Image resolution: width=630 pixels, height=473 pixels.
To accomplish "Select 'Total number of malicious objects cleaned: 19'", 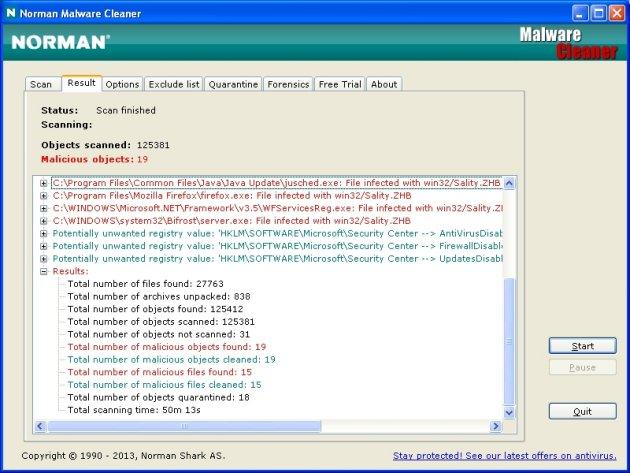I will click(x=172, y=360).
